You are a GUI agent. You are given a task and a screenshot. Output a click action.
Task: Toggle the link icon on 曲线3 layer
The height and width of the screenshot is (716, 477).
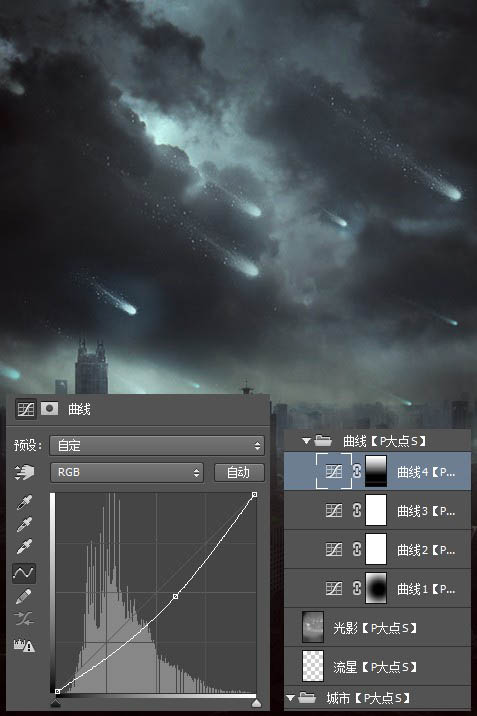point(356,510)
